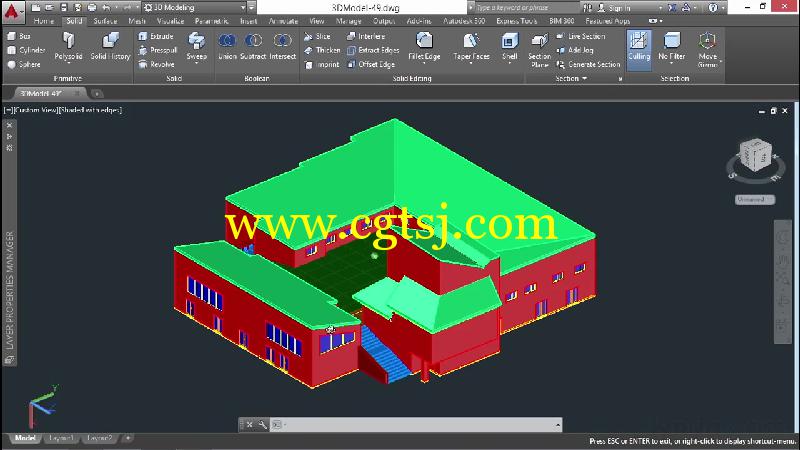800x450 pixels.
Task: Switch to the Layout2 tab
Action: [99, 438]
